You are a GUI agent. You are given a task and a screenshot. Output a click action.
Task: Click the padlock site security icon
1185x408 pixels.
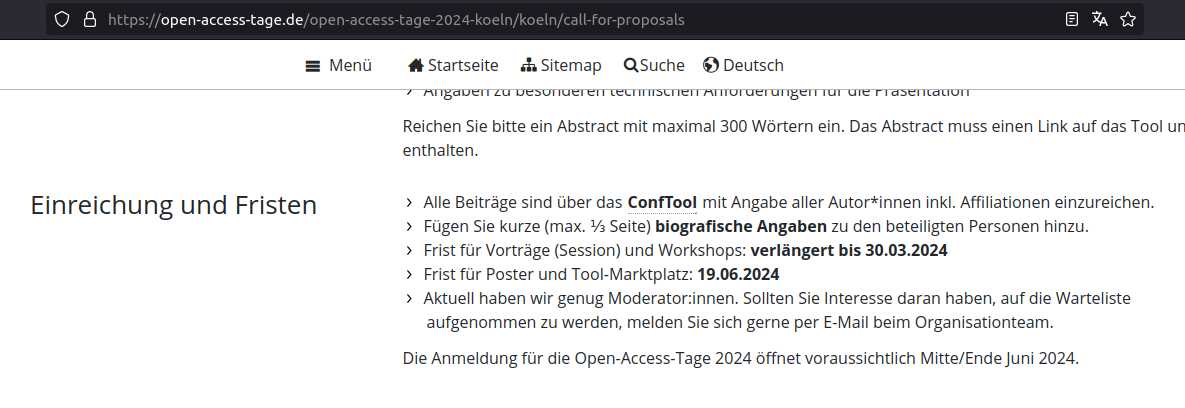(x=89, y=20)
